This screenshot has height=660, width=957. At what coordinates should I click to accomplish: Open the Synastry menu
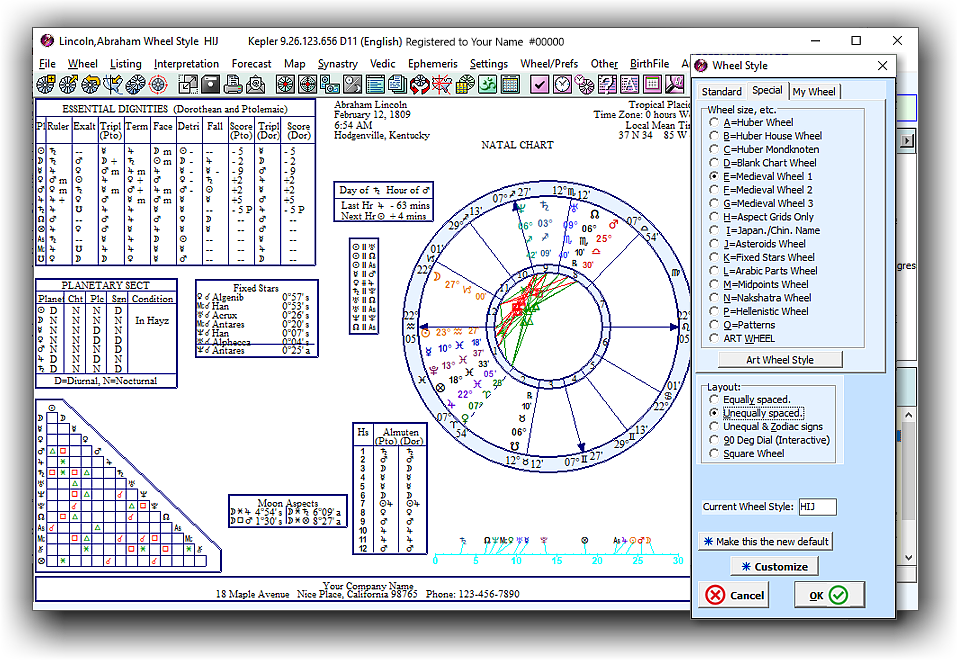pyautogui.click(x=337, y=64)
